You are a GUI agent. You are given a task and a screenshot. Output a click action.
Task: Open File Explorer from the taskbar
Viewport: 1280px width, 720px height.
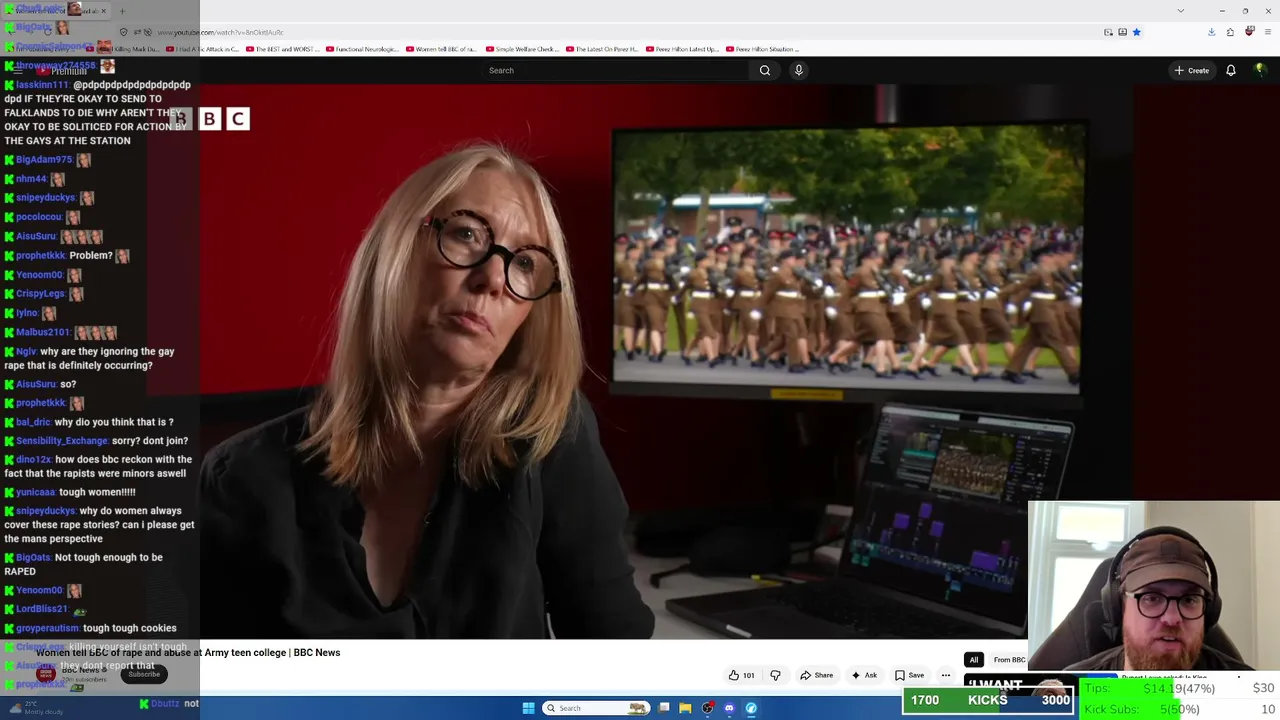685,708
